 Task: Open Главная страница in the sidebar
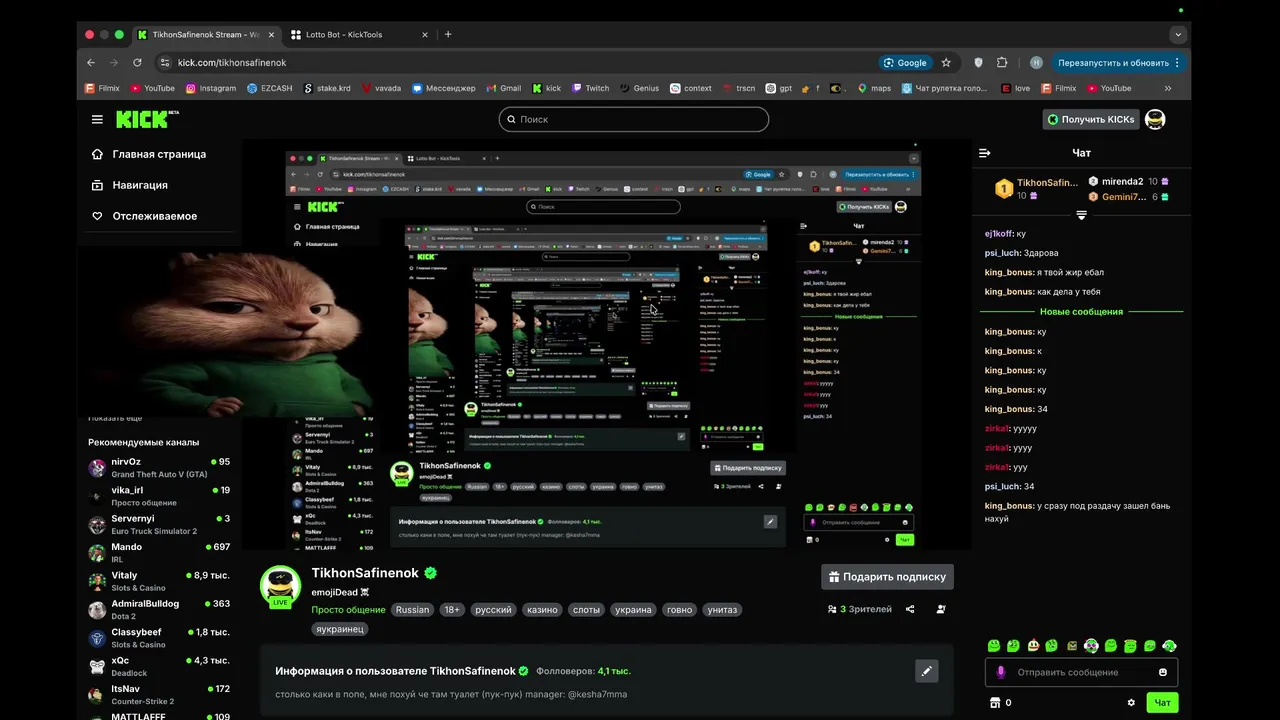tap(149, 154)
